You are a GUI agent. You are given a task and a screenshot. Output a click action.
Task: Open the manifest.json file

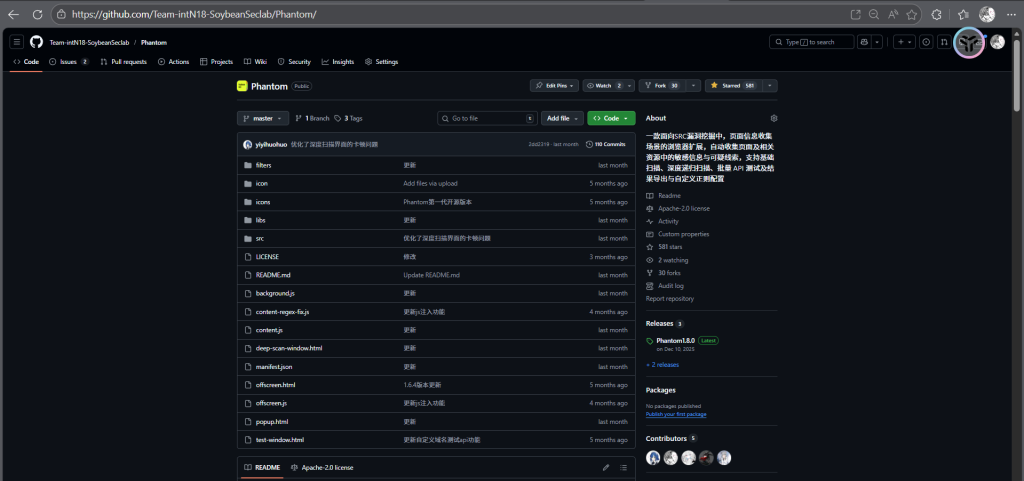(x=273, y=367)
